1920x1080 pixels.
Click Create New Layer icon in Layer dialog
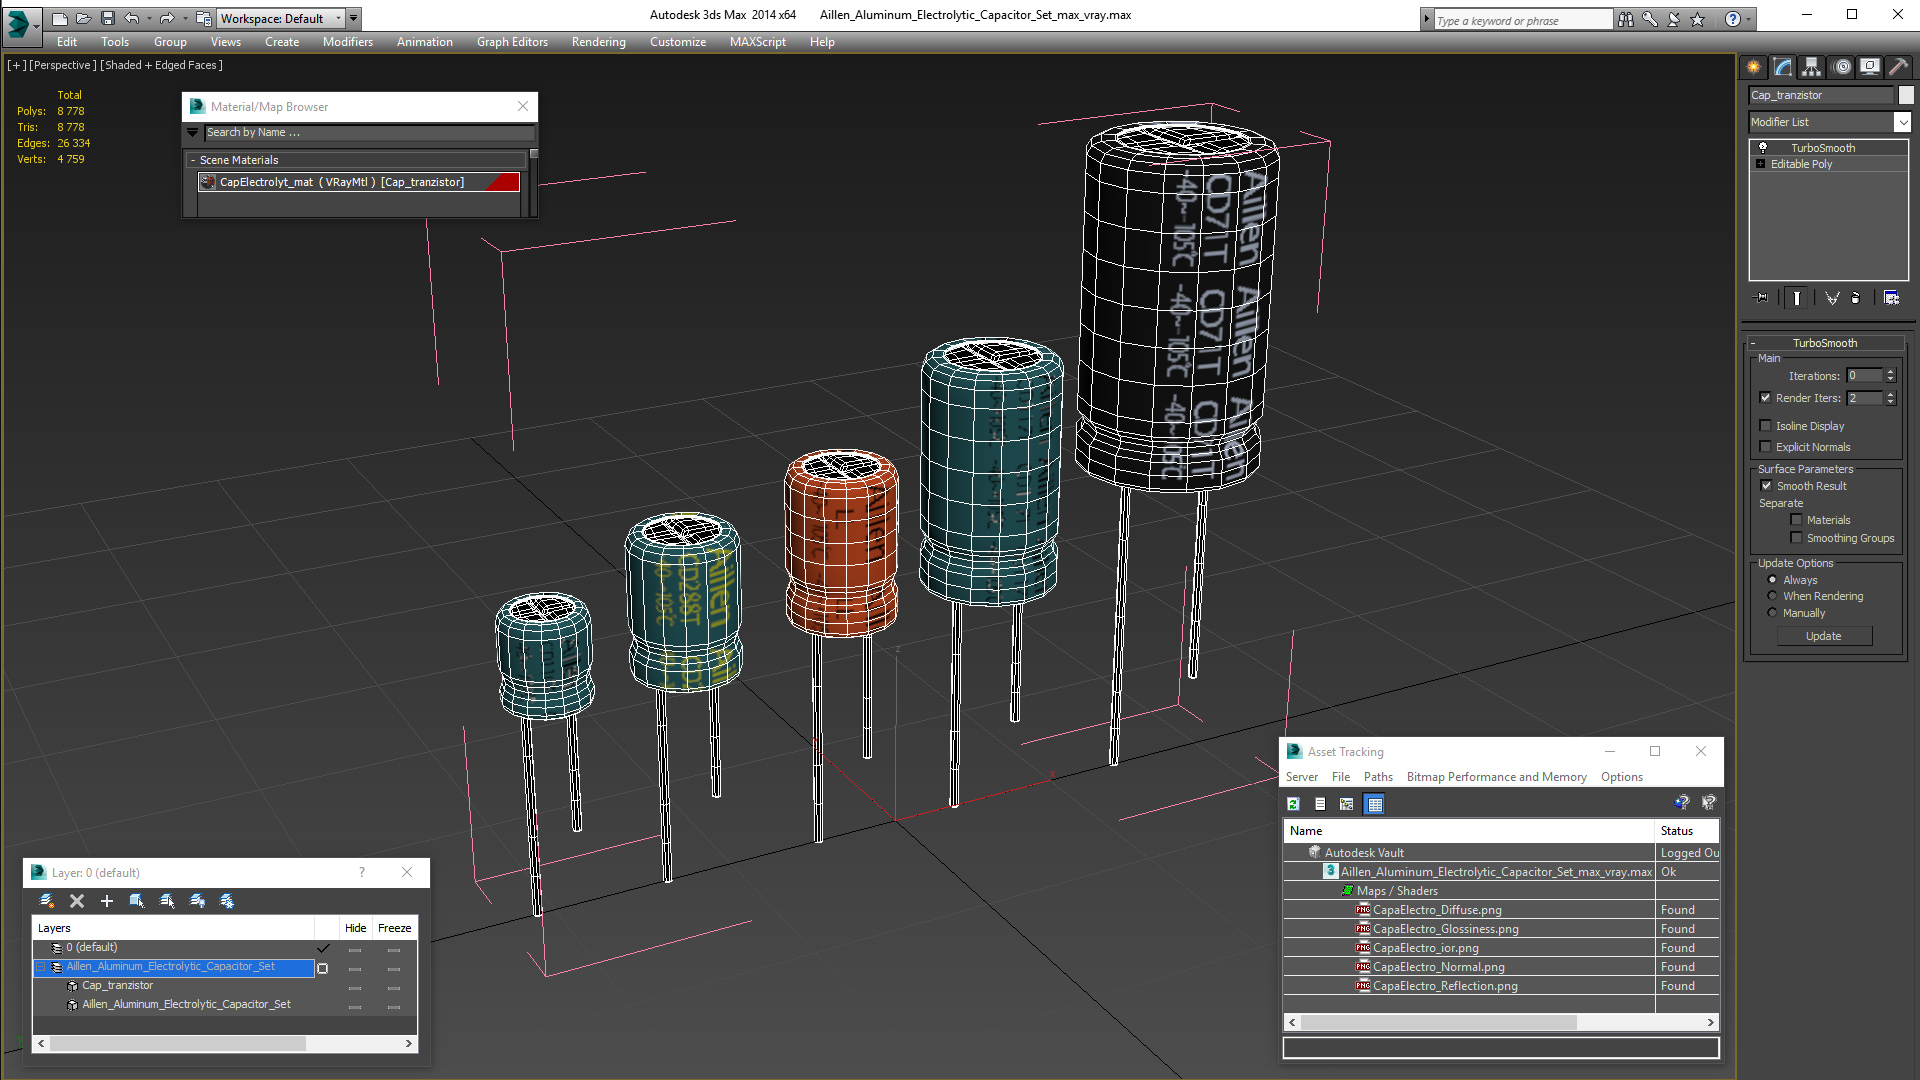(x=47, y=901)
